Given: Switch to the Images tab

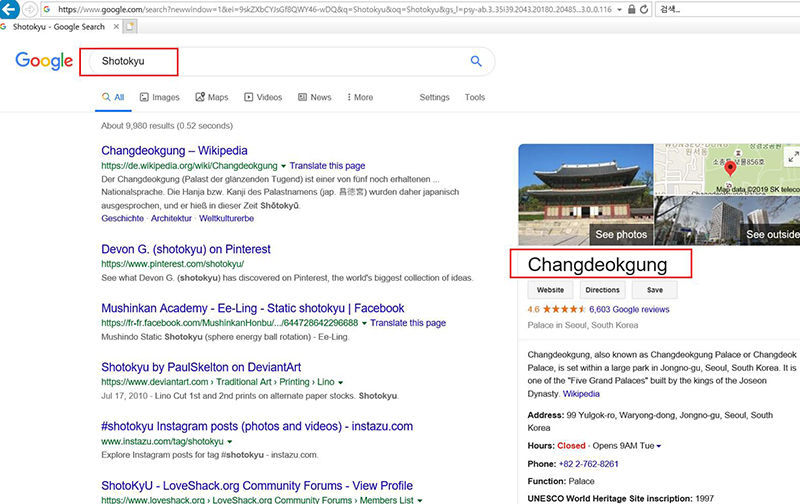Looking at the screenshot, I should pyautogui.click(x=160, y=97).
